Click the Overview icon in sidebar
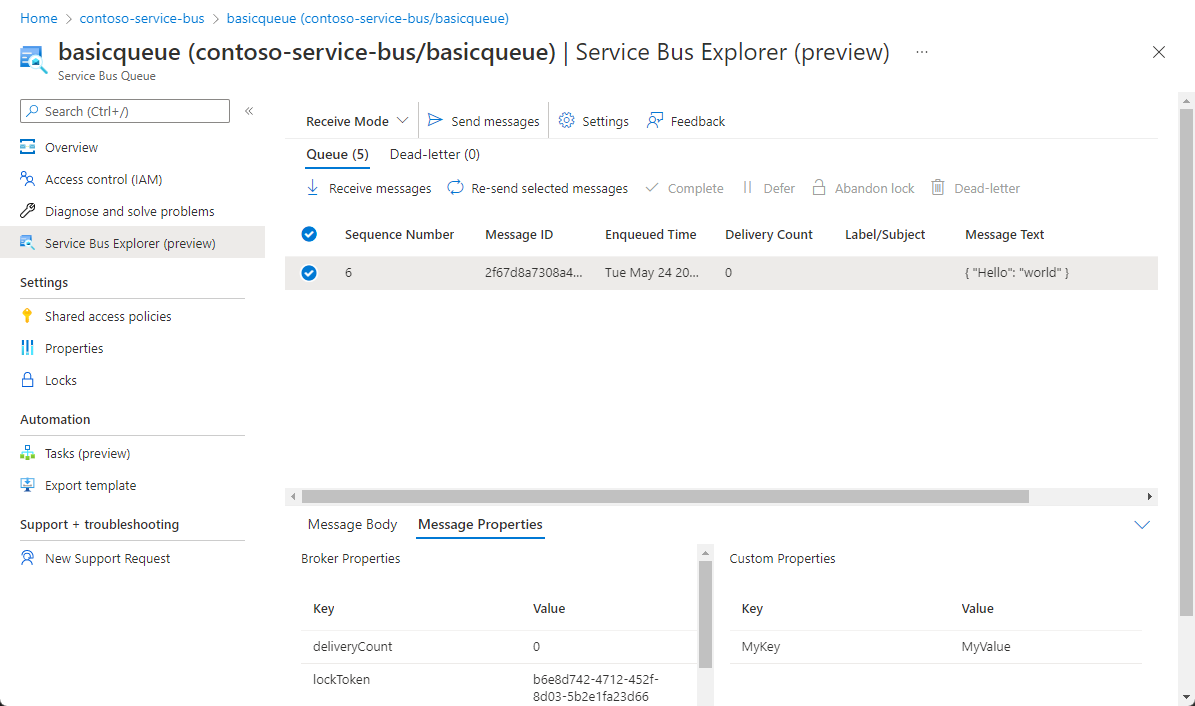Image resolution: width=1195 pixels, height=706 pixels. pyautogui.click(x=27, y=146)
